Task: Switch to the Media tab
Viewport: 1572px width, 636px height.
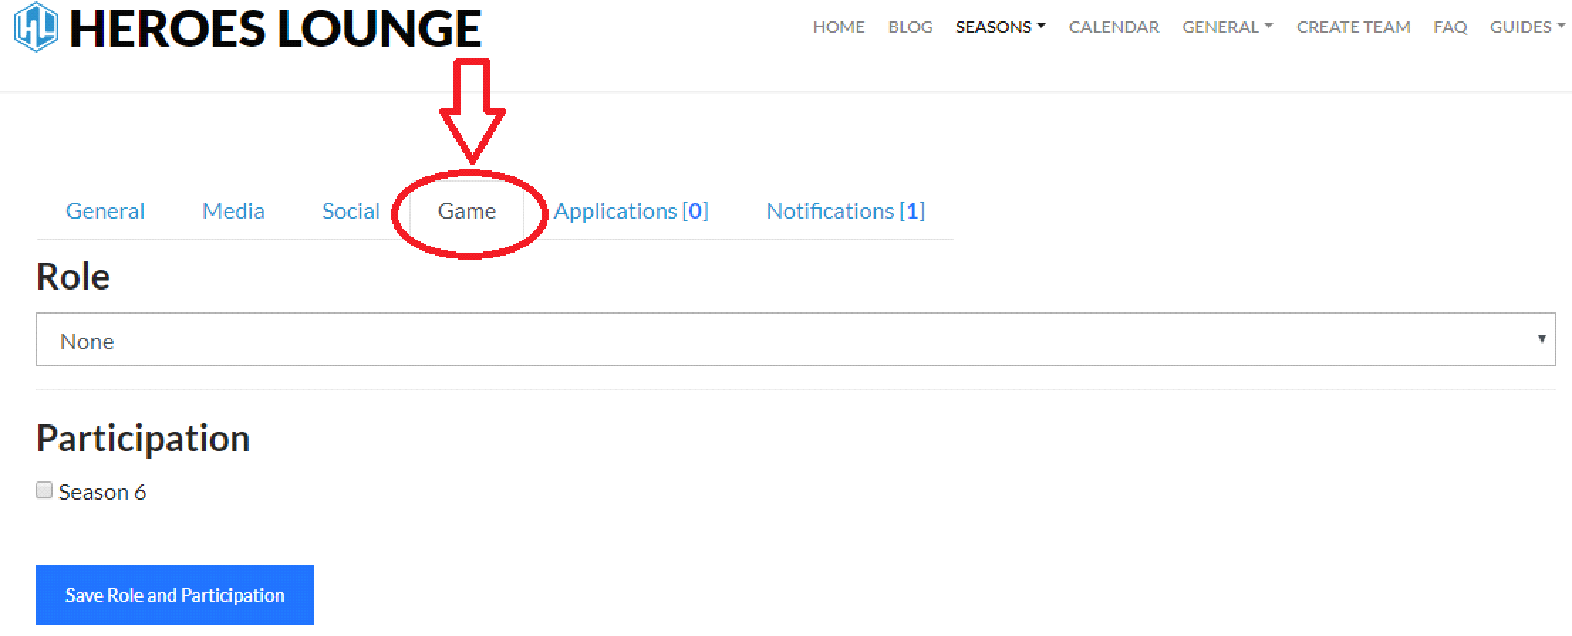Action: (233, 211)
